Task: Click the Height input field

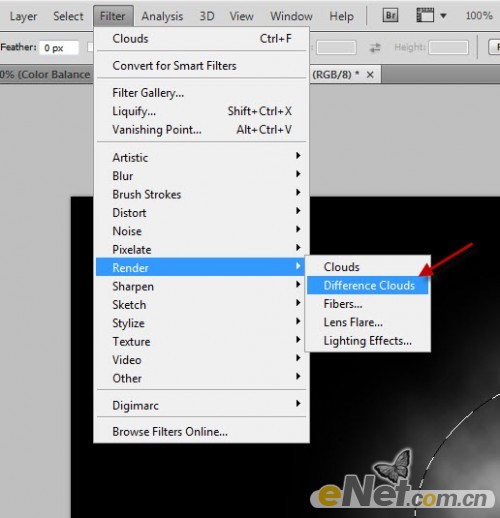Action: point(448,48)
